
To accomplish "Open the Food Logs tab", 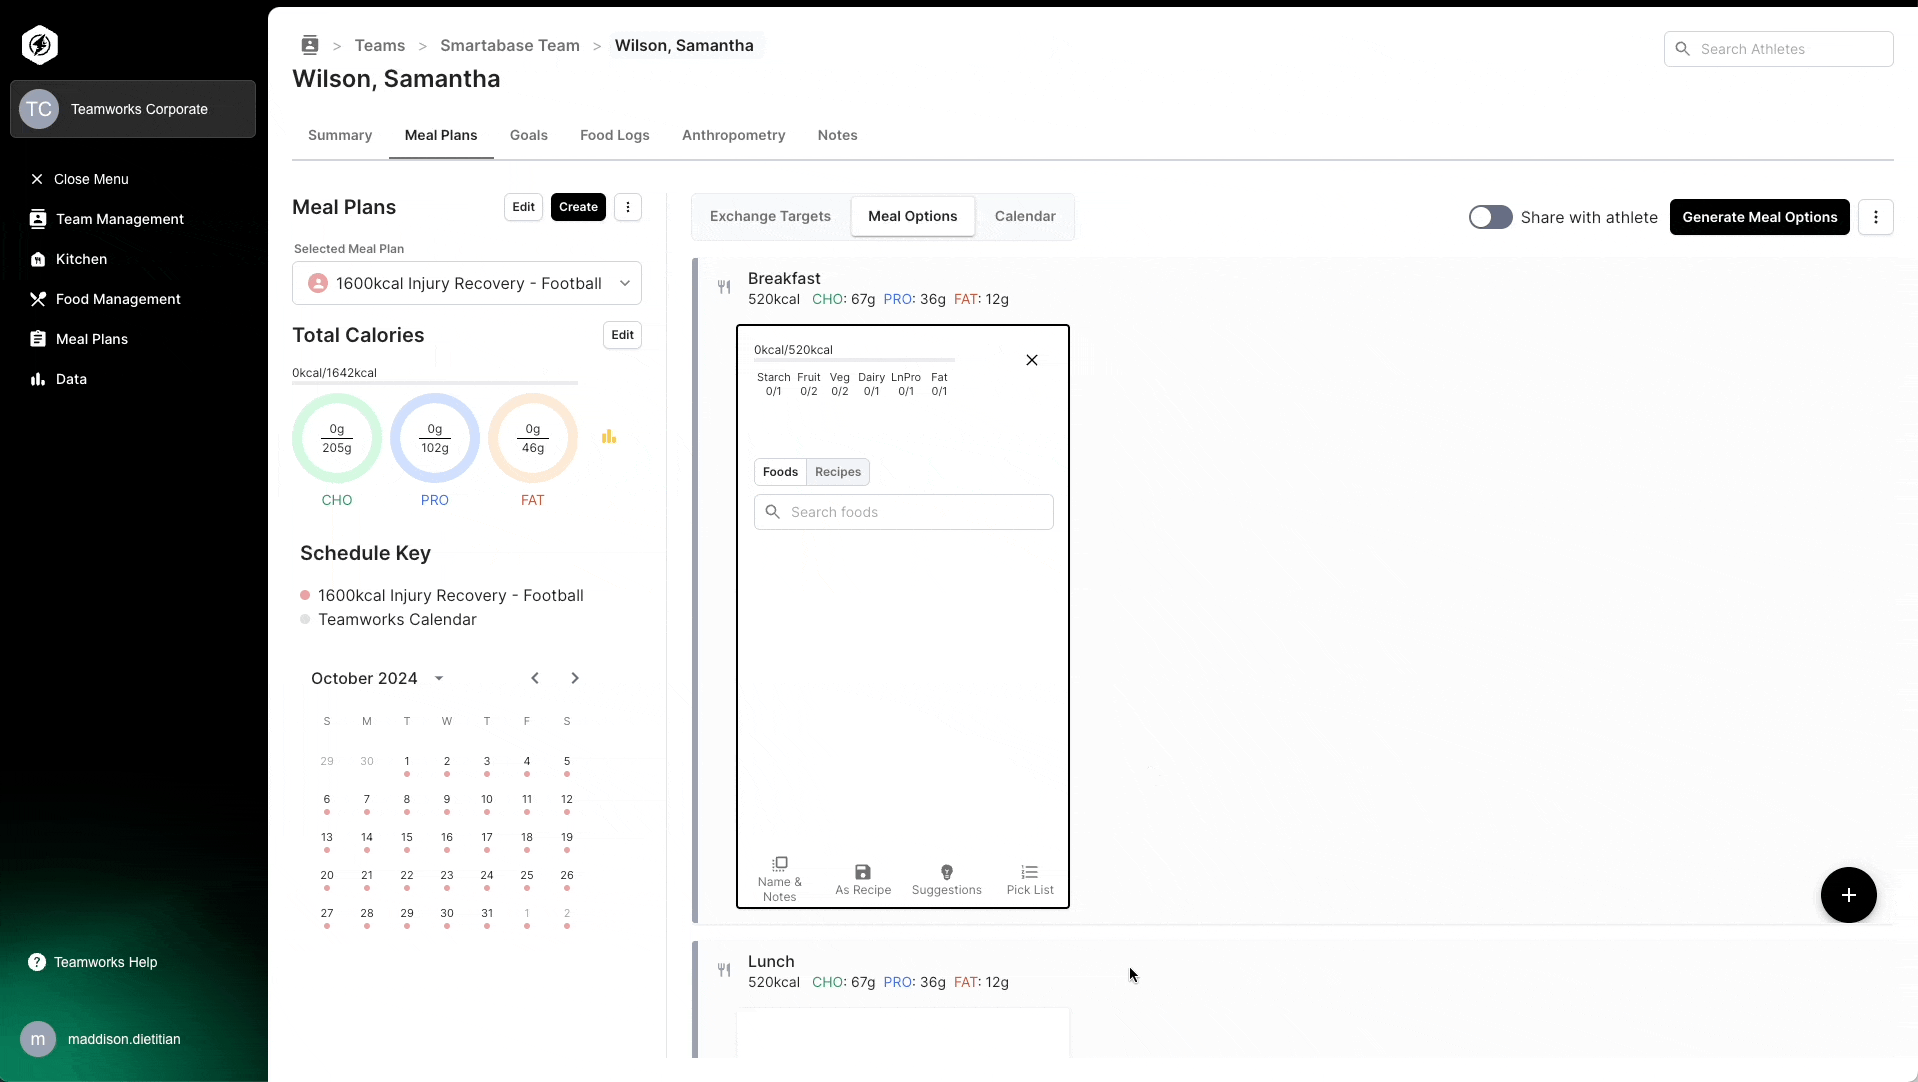I will 615,135.
